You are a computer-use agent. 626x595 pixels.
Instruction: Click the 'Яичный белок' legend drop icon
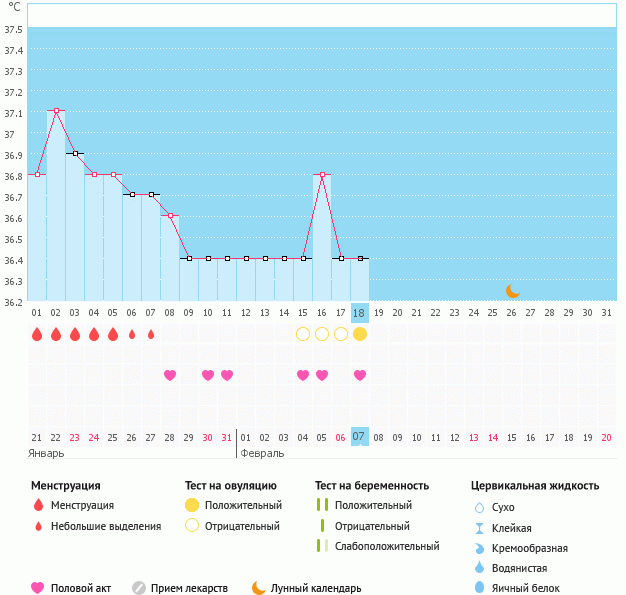(x=479, y=588)
